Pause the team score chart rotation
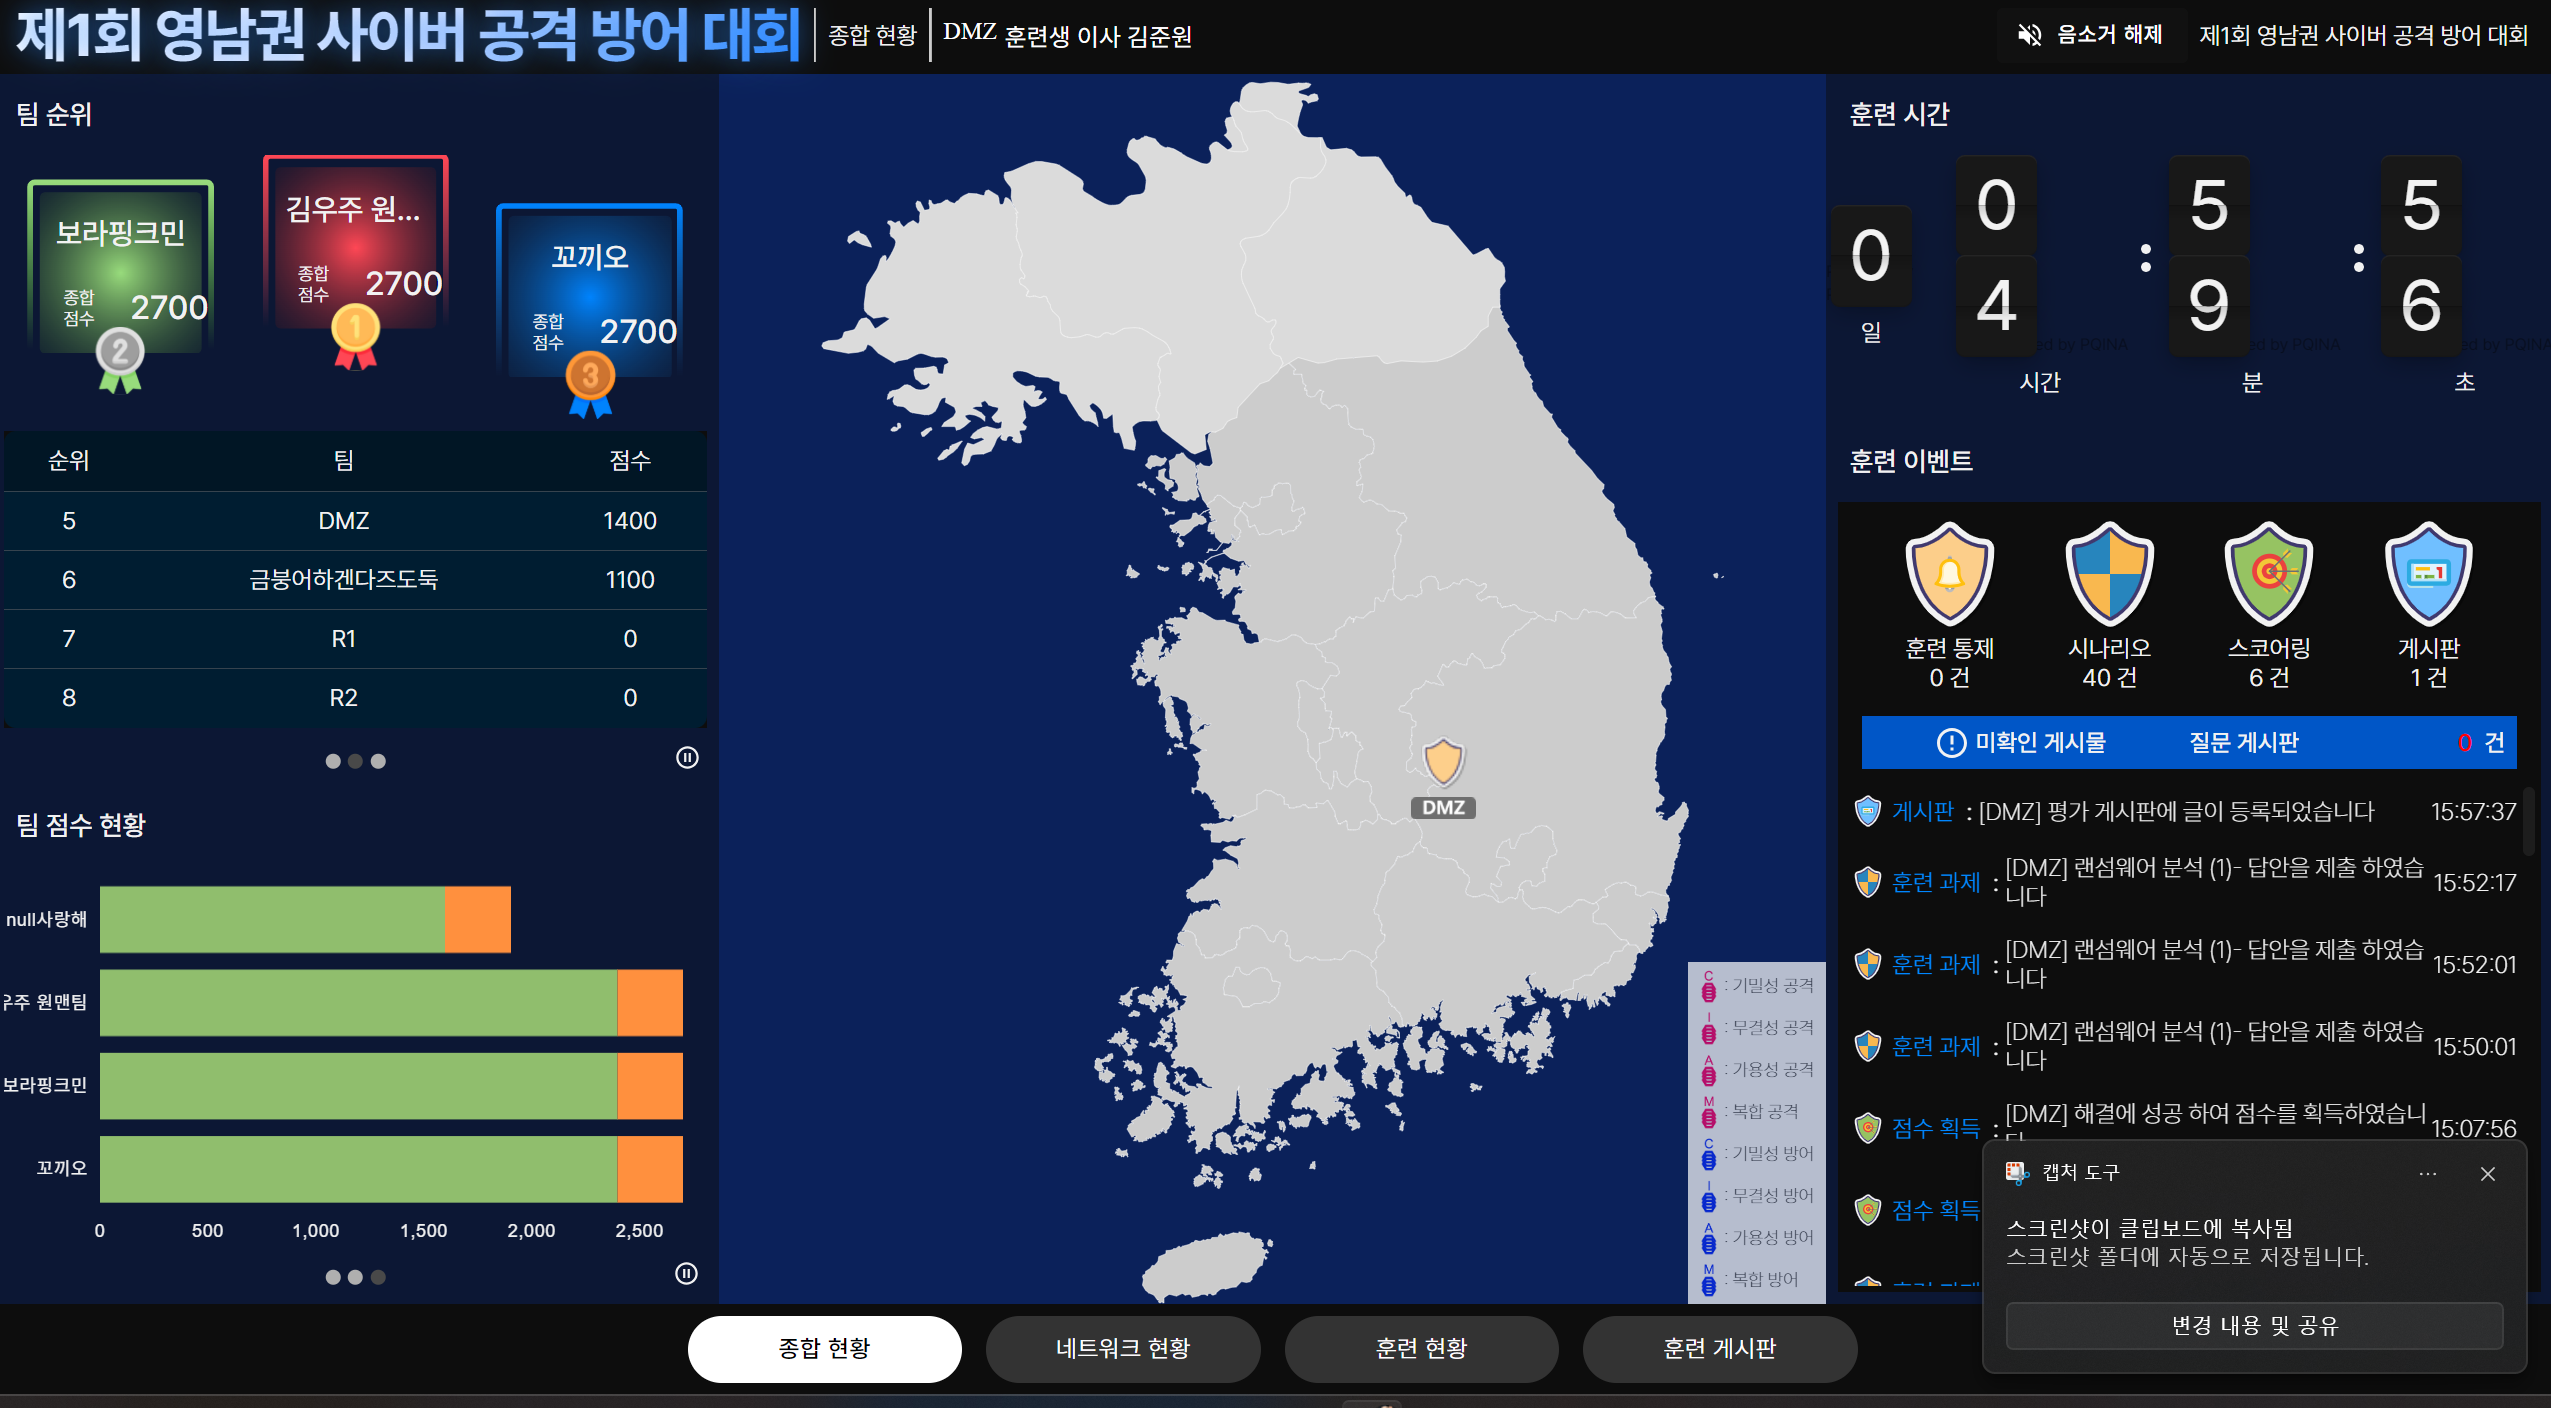Viewport: 2551px width, 1408px height. click(686, 1274)
